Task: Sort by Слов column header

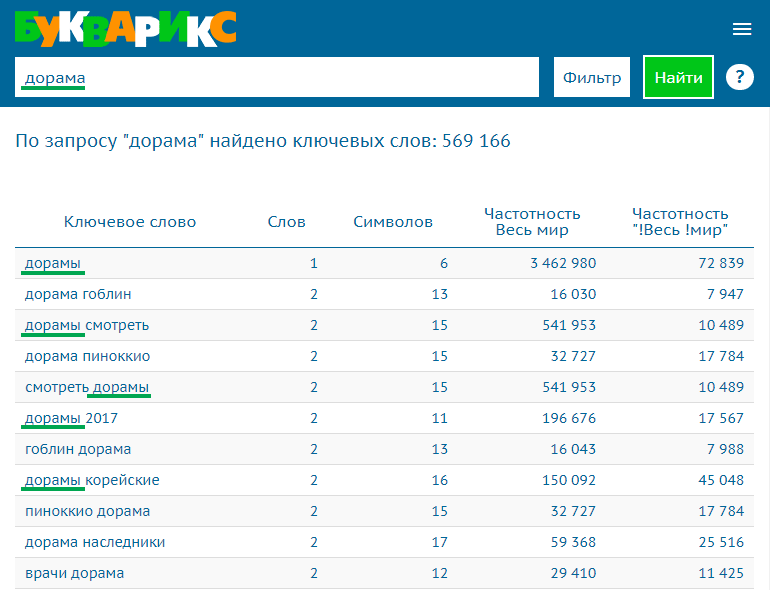Action: (x=287, y=222)
